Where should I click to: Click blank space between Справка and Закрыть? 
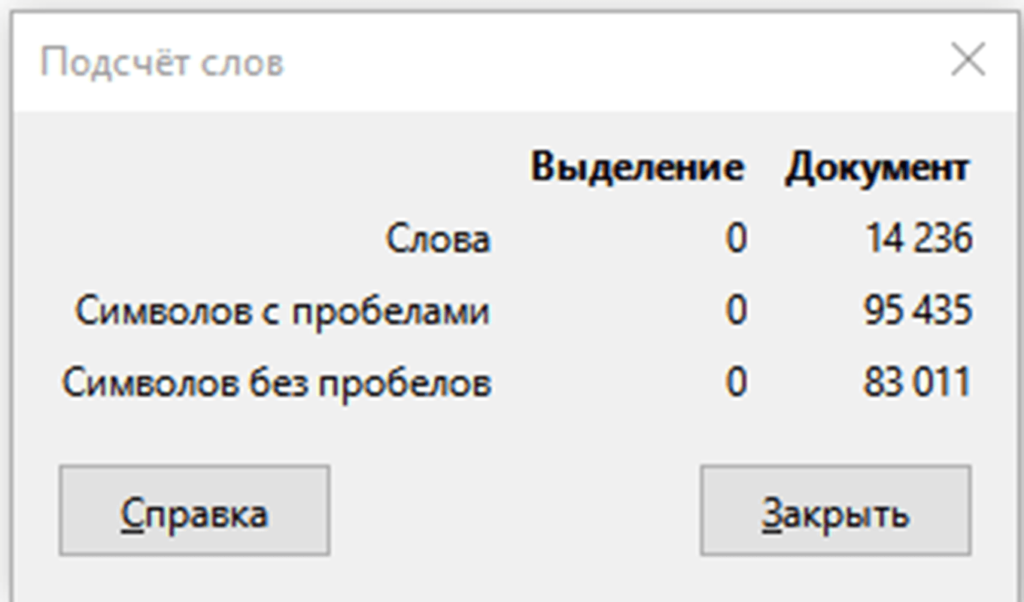[515, 511]
